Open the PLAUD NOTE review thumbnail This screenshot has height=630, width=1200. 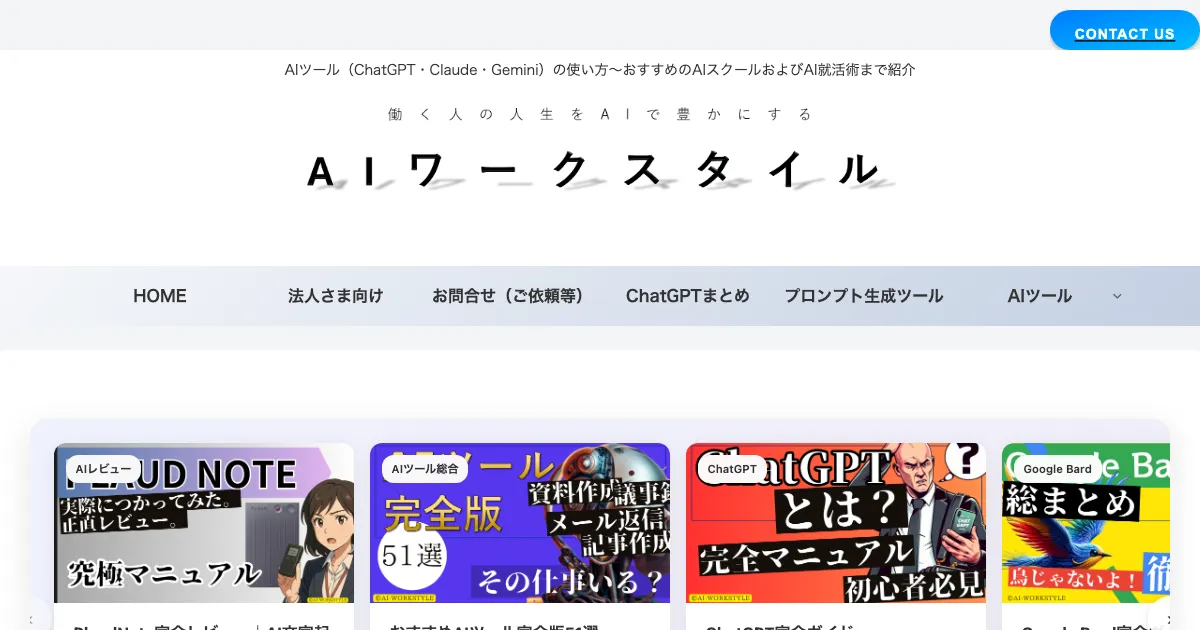(204, 523)
